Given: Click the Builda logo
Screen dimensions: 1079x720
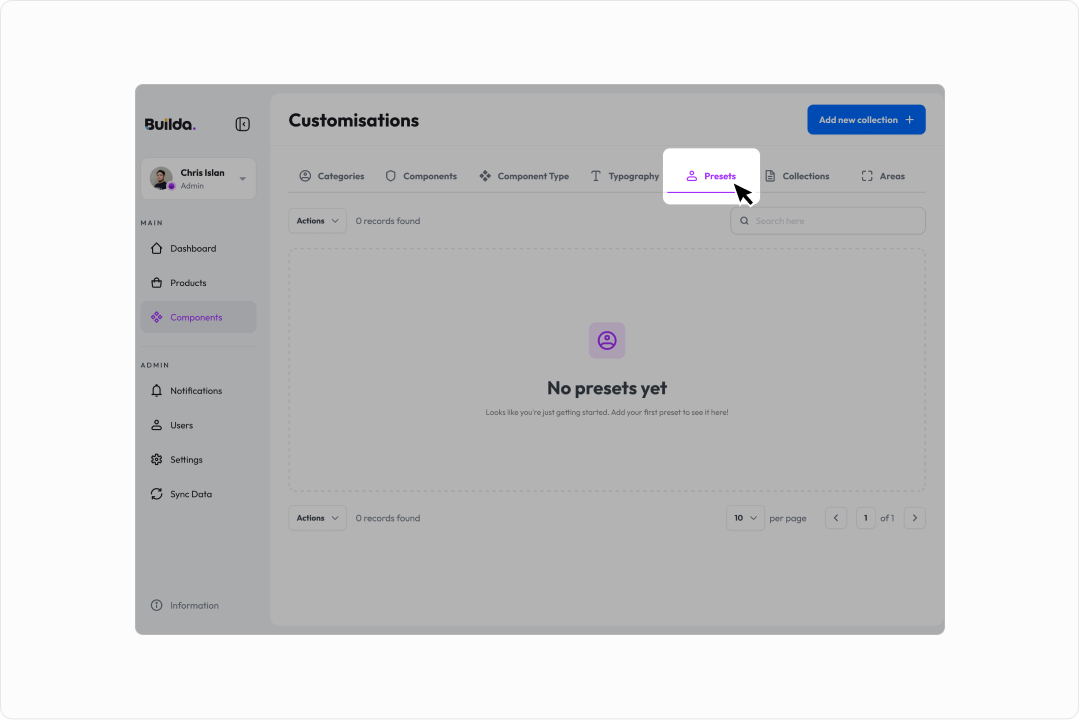Looking at the screenshot, I should [x=170, y=124].
